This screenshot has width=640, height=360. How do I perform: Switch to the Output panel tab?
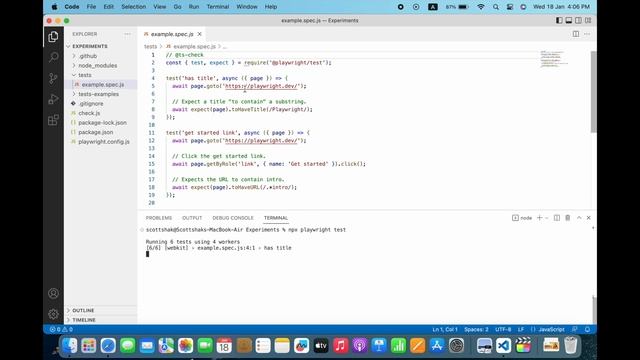(x=192, y=218)
